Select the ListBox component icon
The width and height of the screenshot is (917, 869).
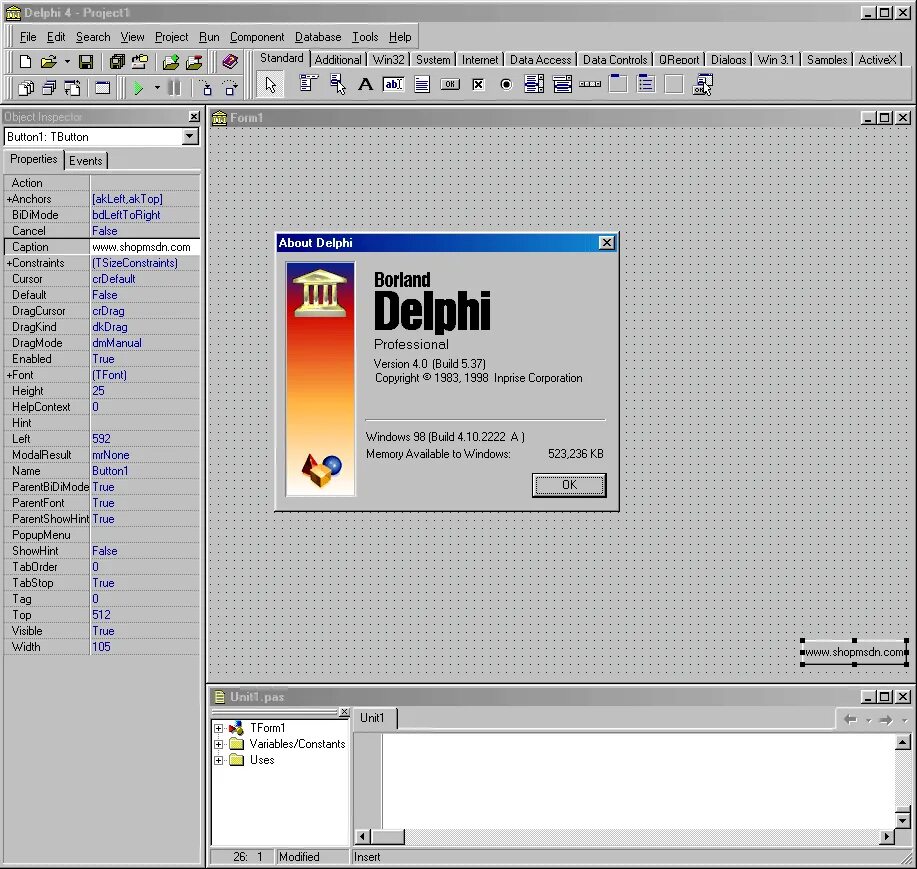[x=534, y=84]
